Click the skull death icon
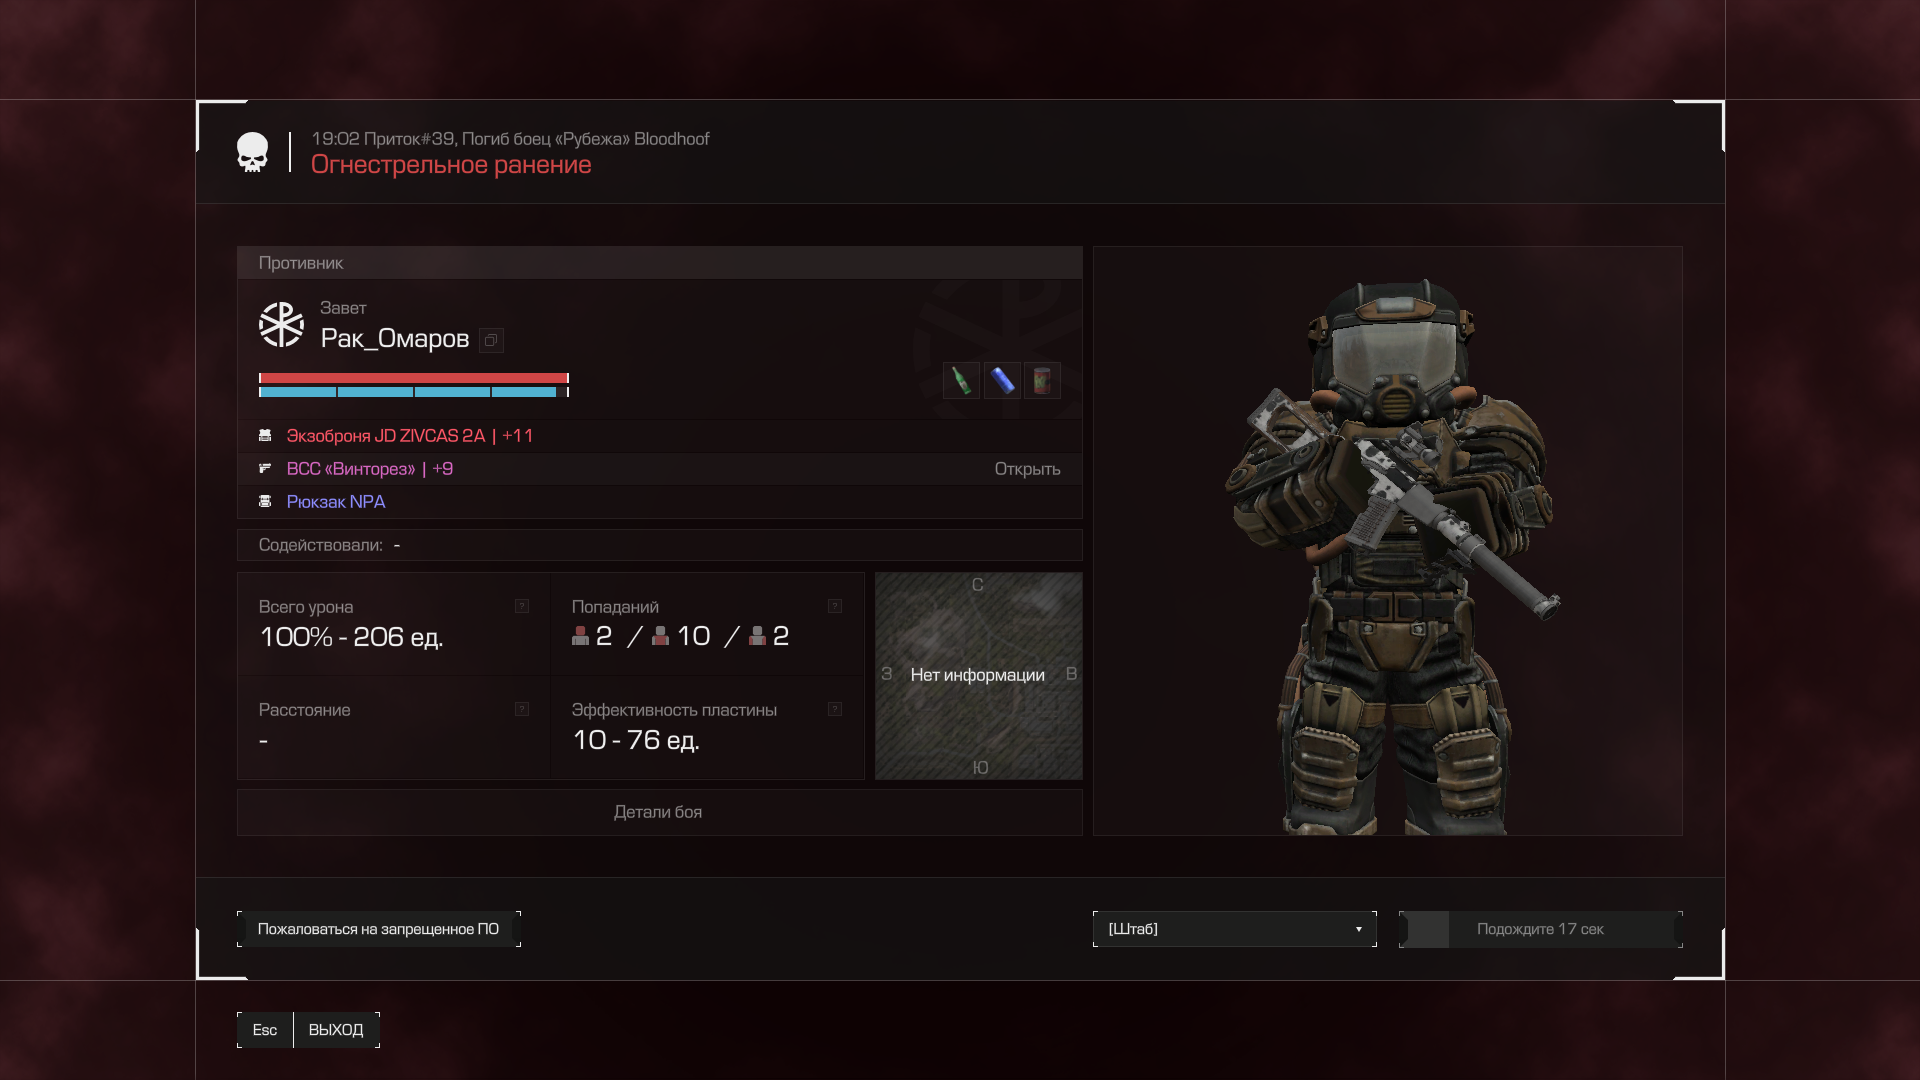This screenshot has height=1080, width=1920. click(252, 153)
